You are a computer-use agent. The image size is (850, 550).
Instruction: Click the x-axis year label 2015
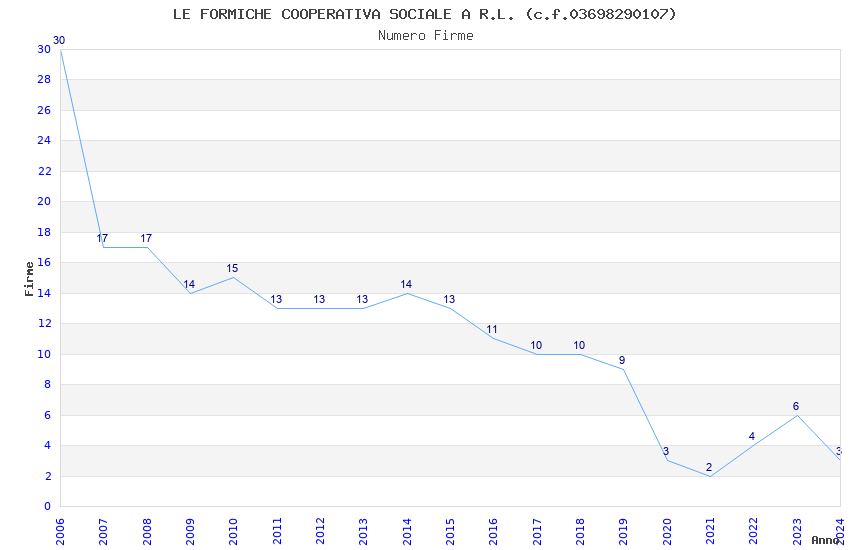coord(450,531)
